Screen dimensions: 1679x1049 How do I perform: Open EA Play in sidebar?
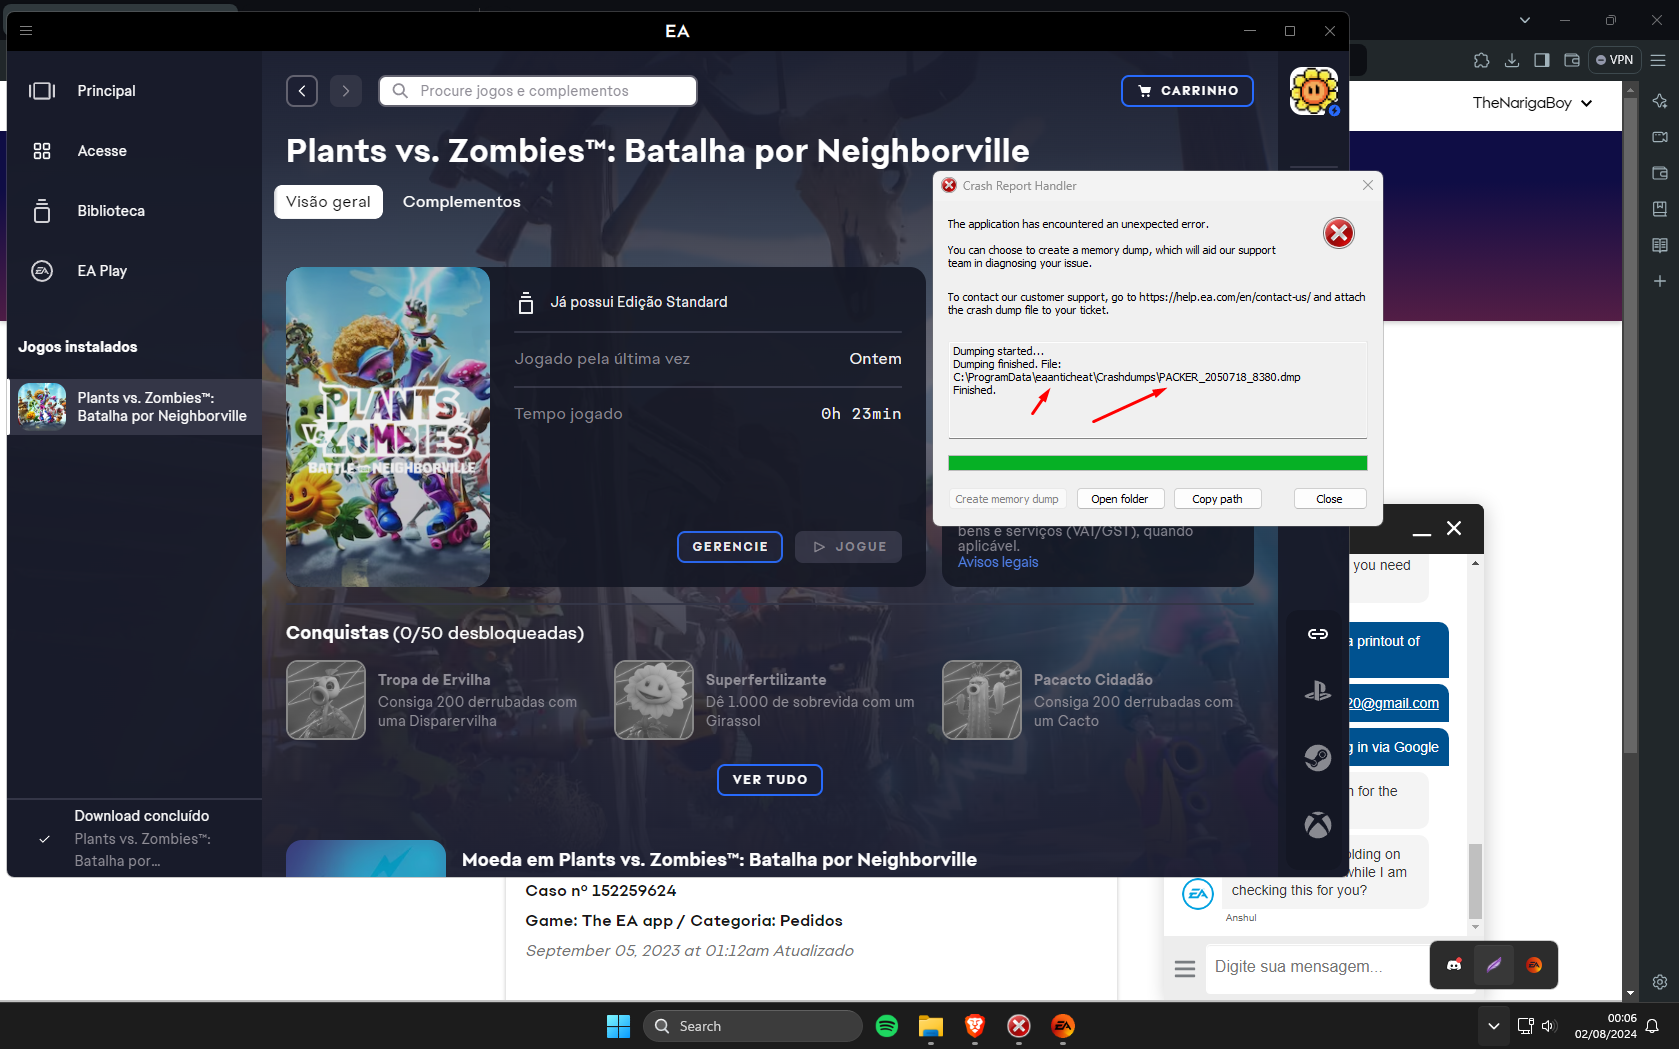tap(102, 271)
